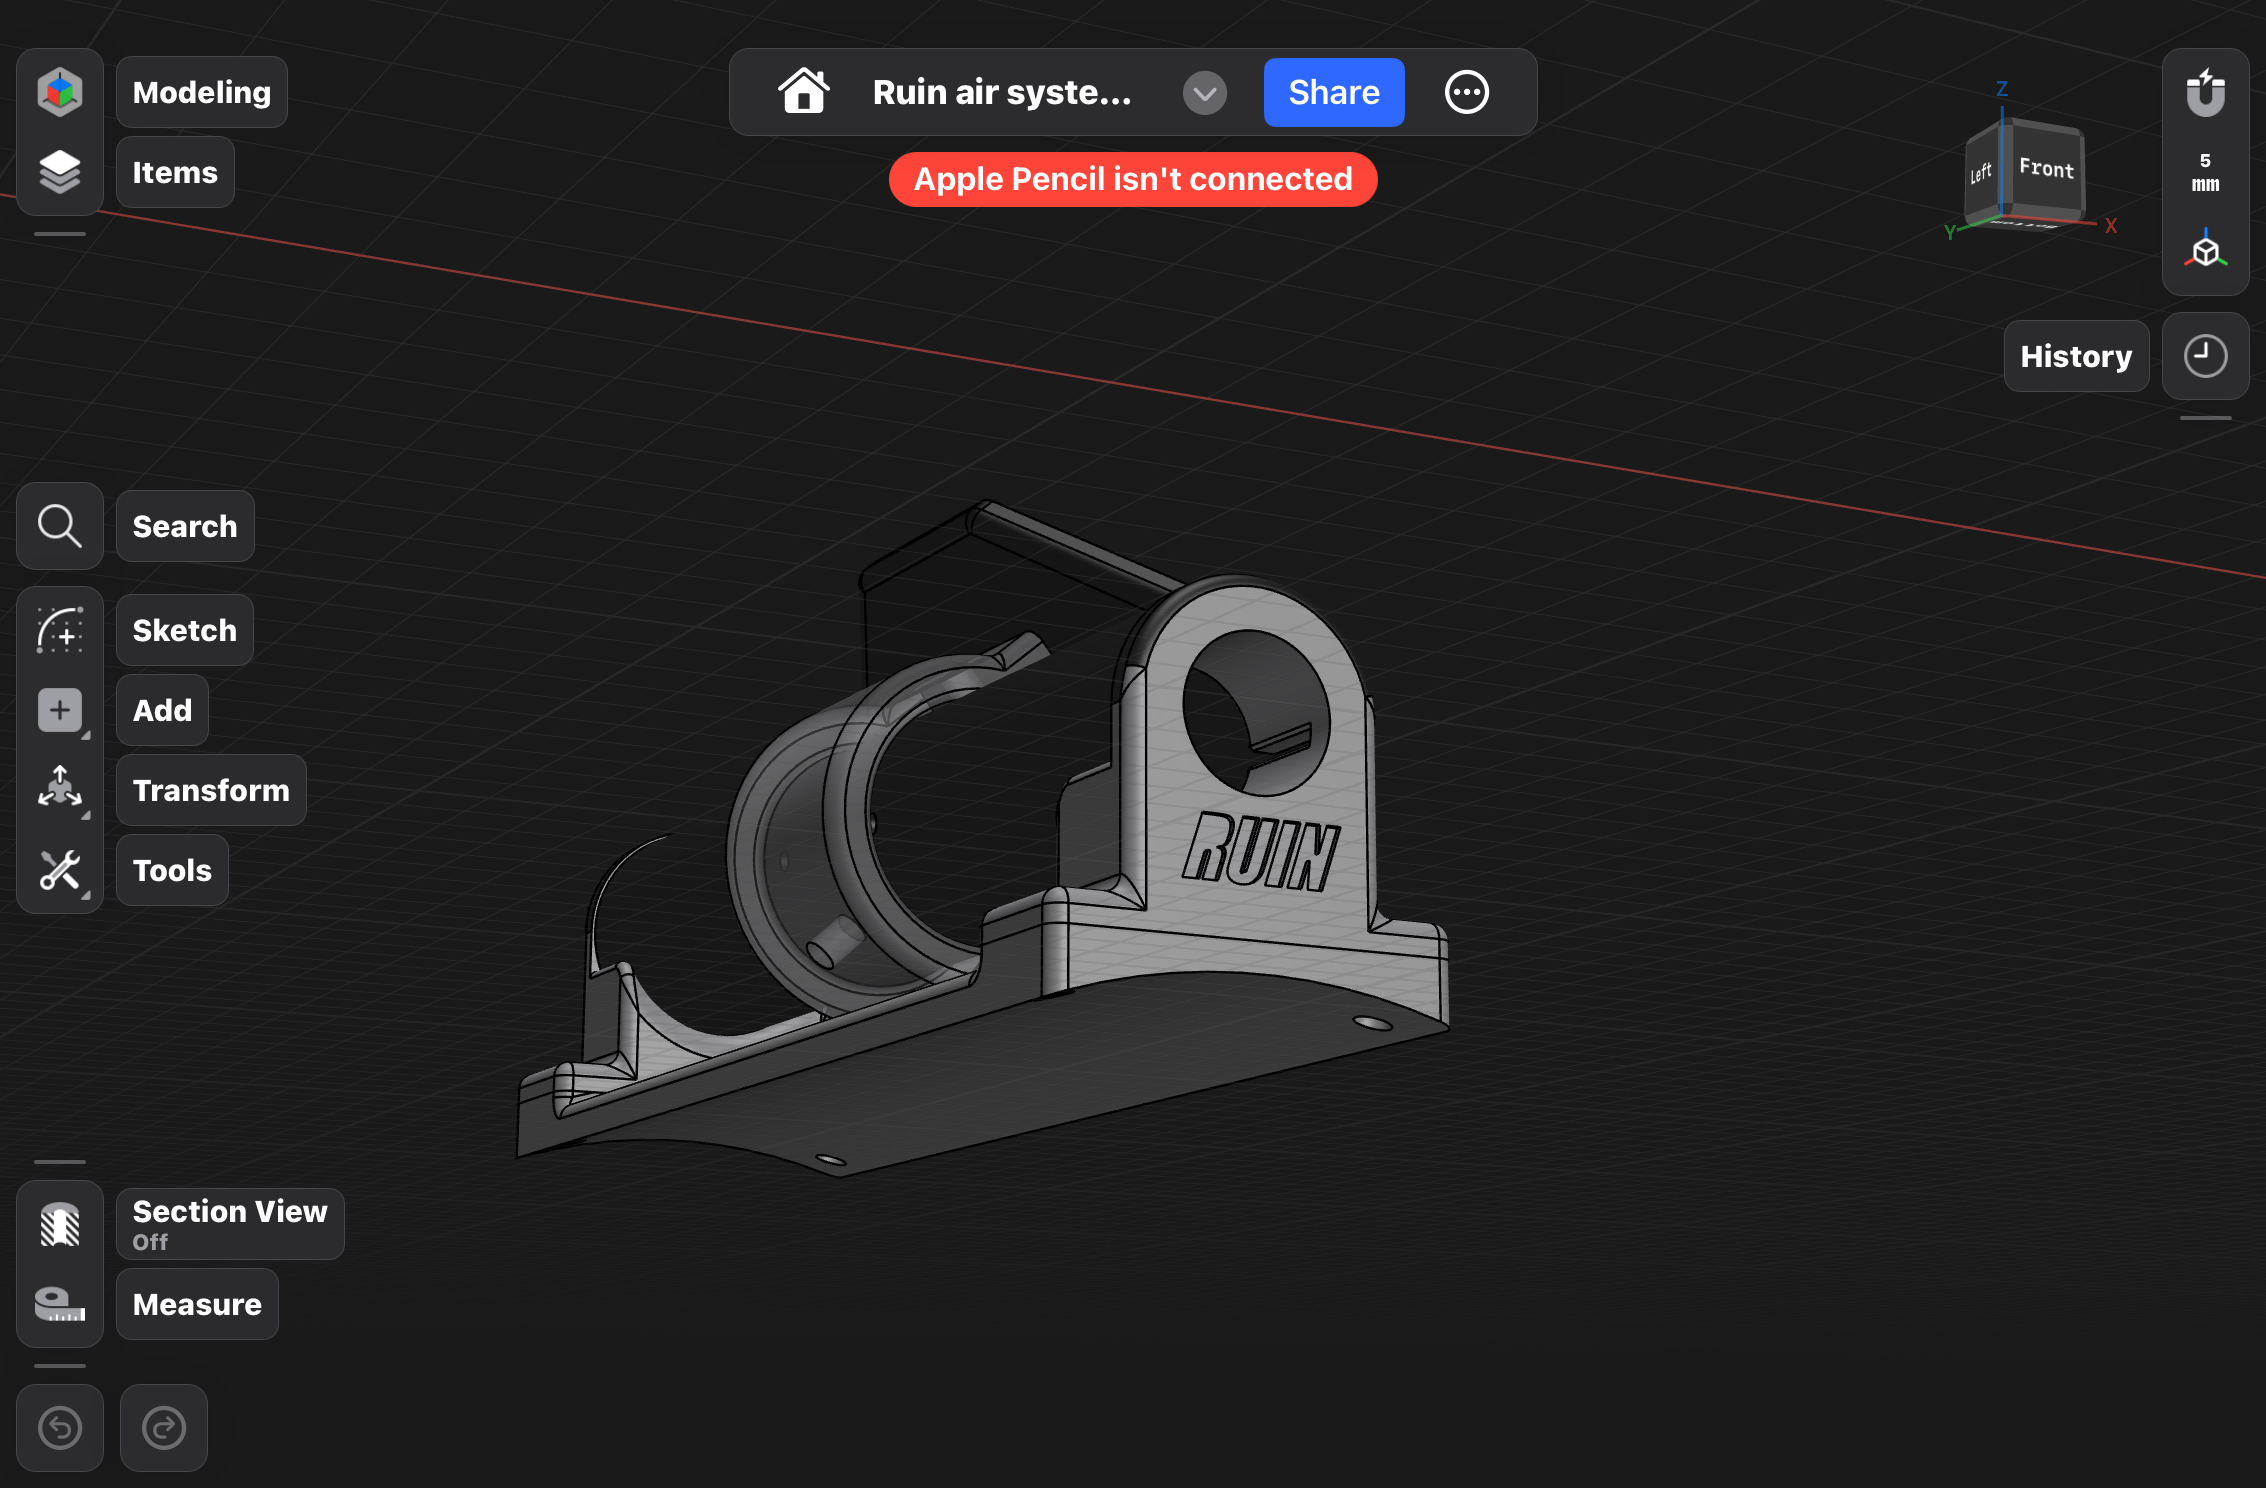Open the more options ellipsis menu

[1466, 93]
